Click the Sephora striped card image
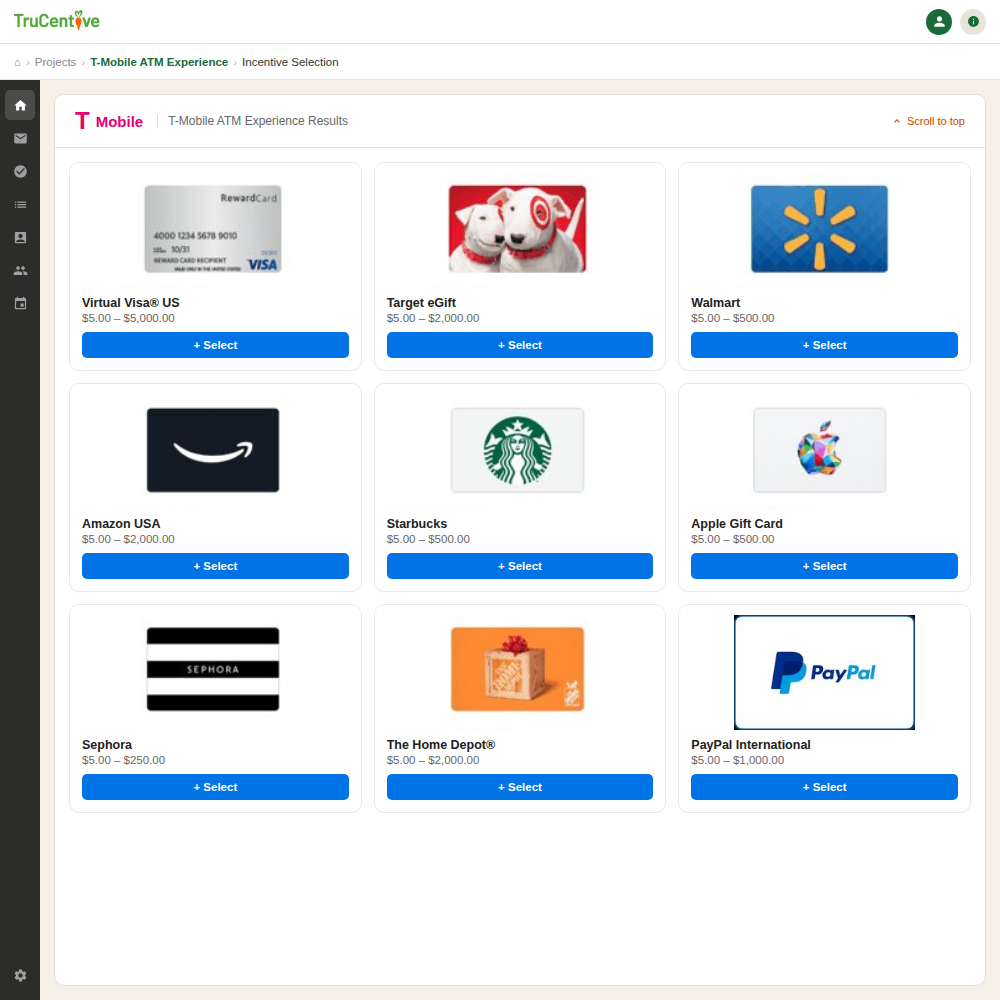This screenshot has height=1000, width=1000. pyautogui.click(x=213, y=669)
